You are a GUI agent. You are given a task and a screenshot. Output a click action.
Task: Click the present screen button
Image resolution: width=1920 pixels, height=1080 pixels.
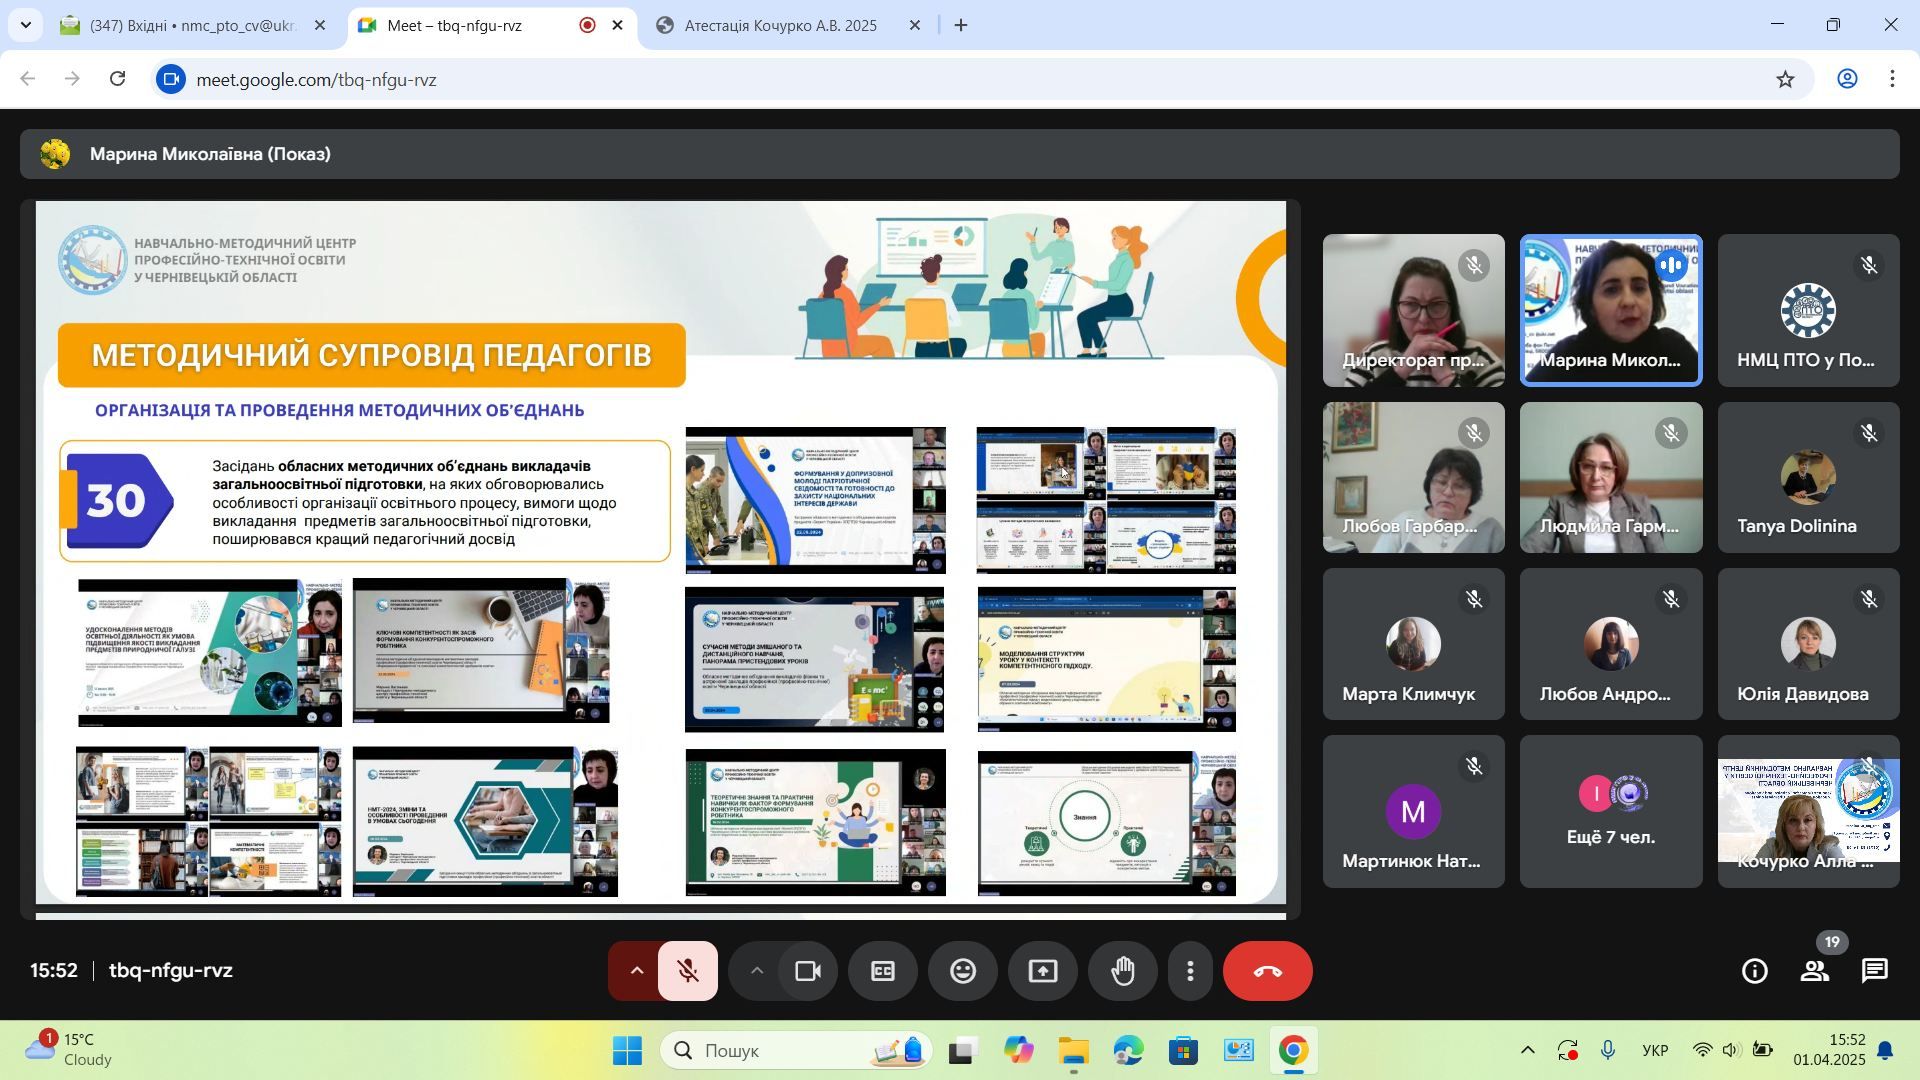pos(1042,971)
